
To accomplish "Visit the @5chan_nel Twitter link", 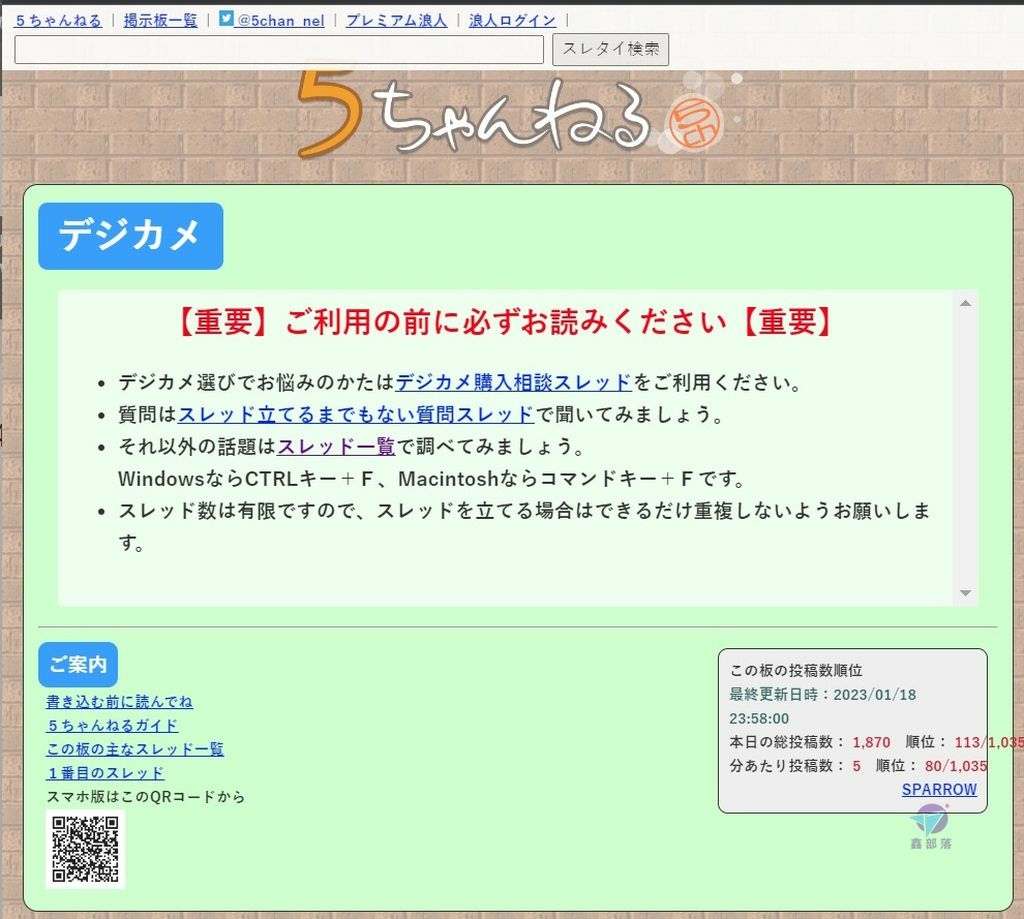I will 280,20.
